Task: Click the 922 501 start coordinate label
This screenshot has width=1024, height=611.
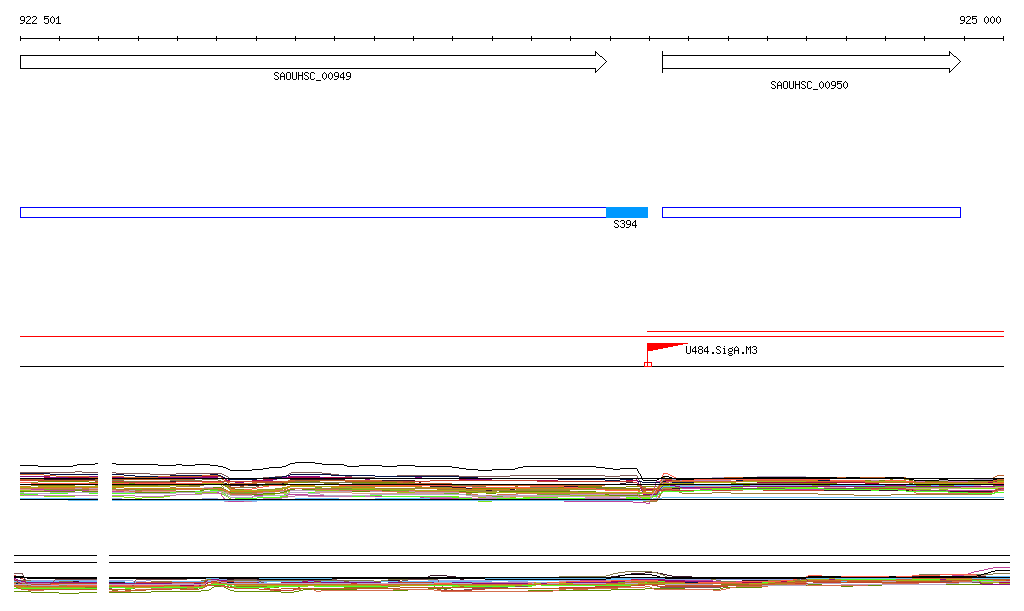Action: point(40,20)
